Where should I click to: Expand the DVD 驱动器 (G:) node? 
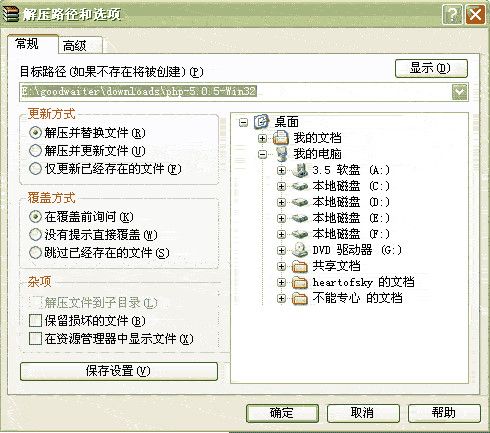coord(281,250)
